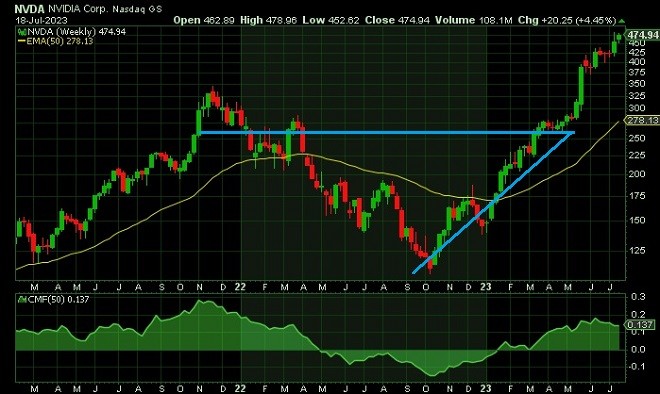Click the 300 price axis label

tap(636, 108)
